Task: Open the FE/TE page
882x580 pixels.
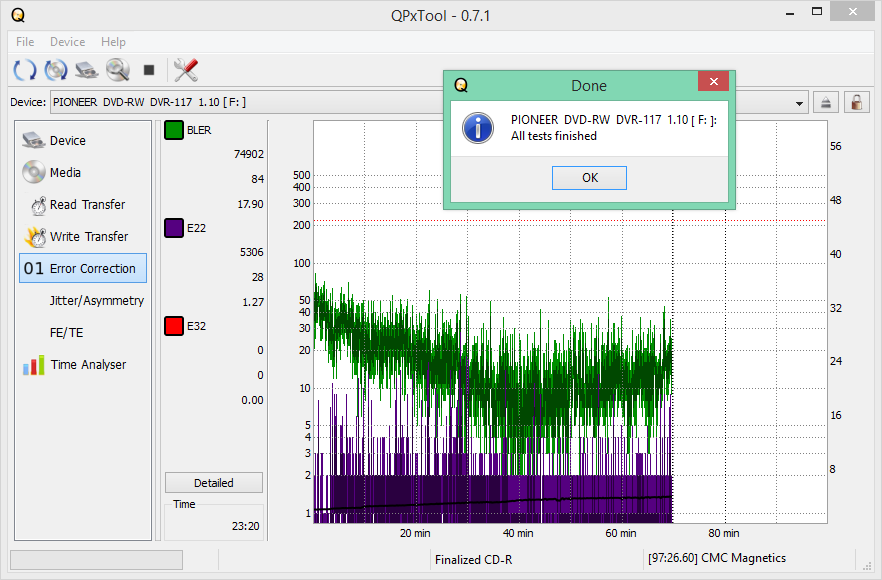Action: click(83, 332)
